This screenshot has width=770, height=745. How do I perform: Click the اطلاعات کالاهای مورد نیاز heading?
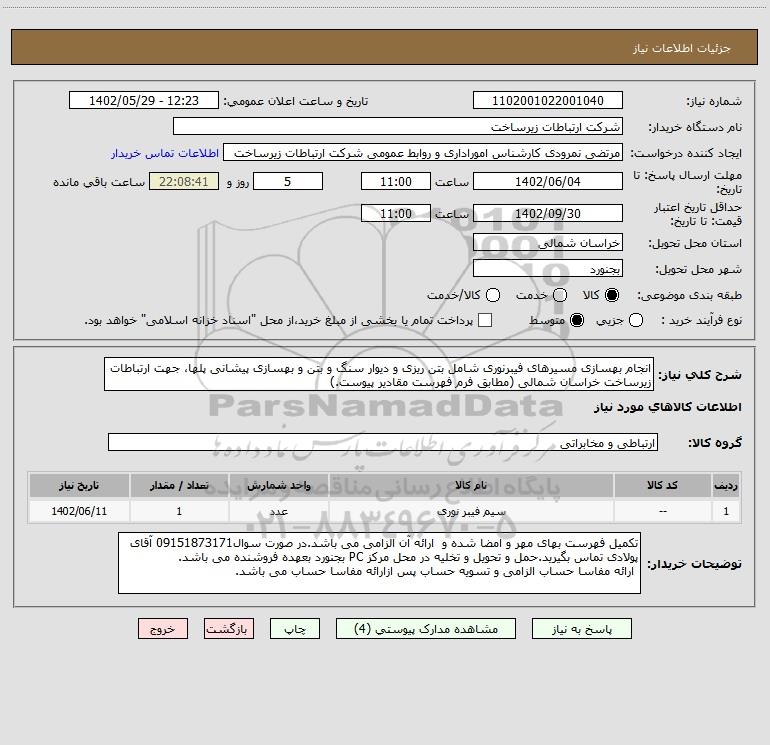pyautogui.click(x=667, y=407)
